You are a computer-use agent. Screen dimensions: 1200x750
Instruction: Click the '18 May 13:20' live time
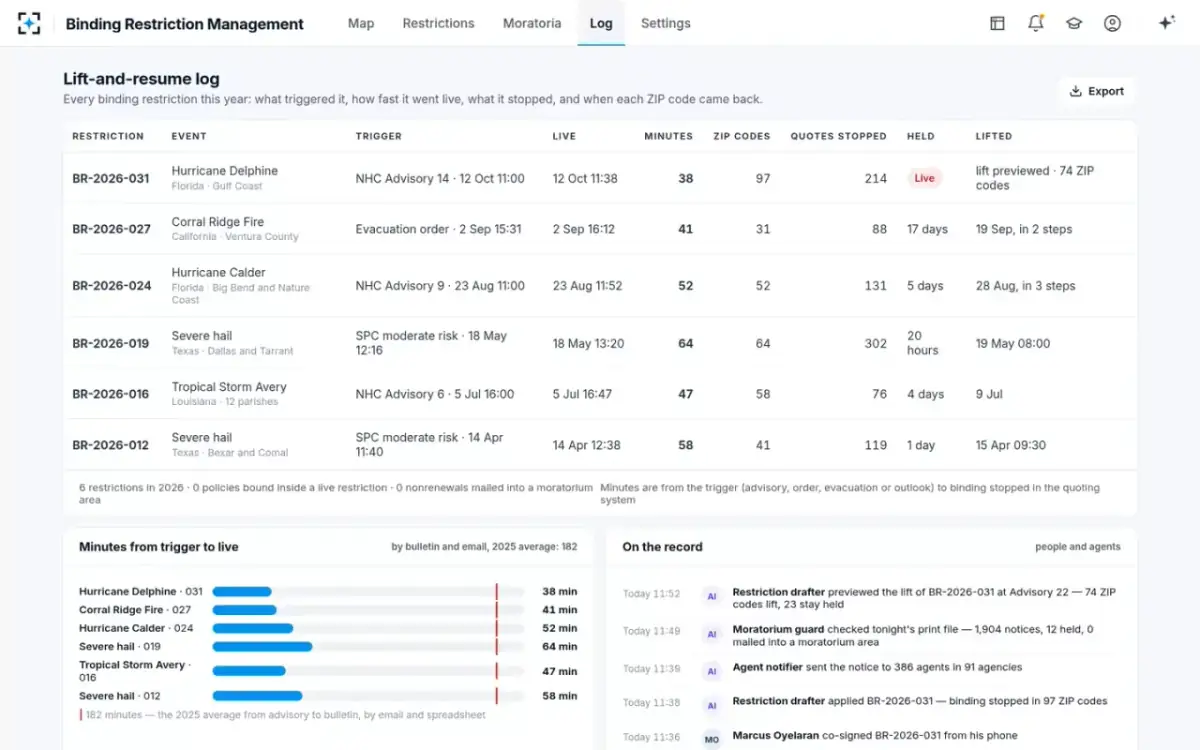pyautogui.click(x=588, y=343)
